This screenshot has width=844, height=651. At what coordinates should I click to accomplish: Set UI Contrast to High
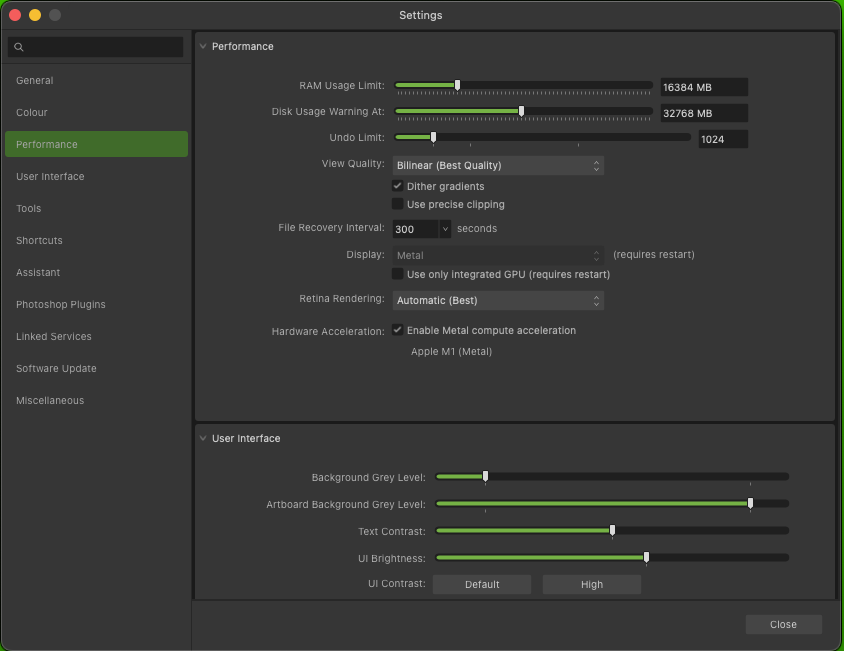click(592, 584)
